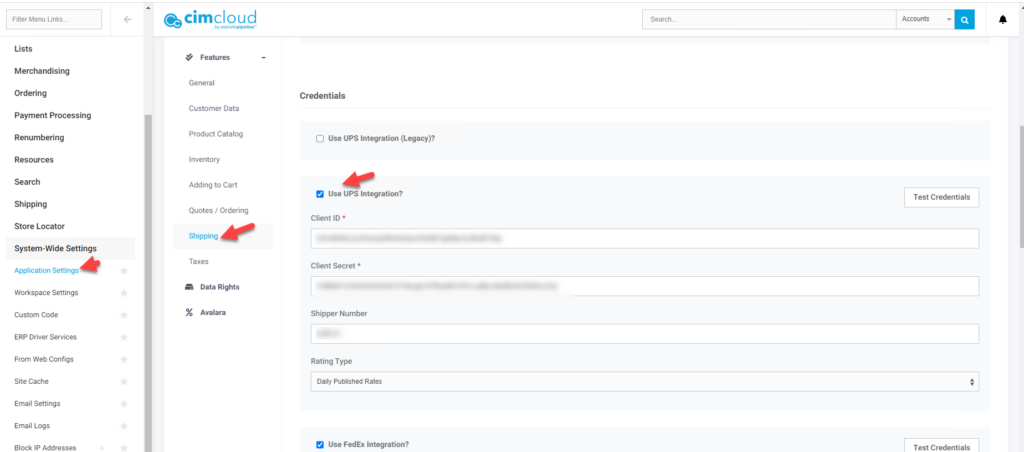Collapse the sidebar with the back arrow
Screen dimensions: 1024x452
point(127,20)
